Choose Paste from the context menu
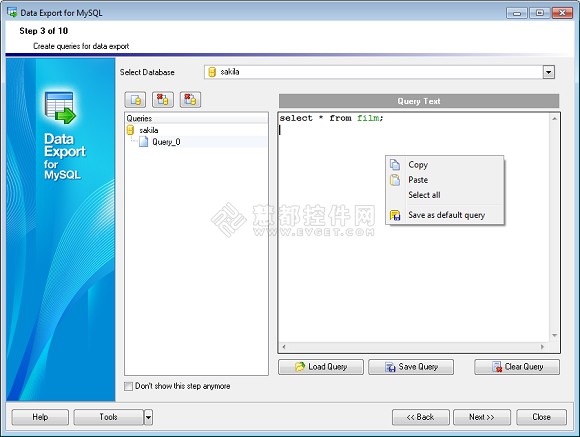The image size is (580, 437). [x=445, y=180]
